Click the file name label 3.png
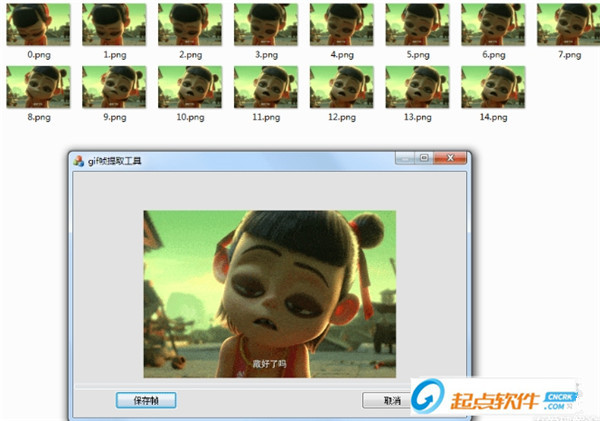The height and width of the screenshot is (421, 600). pos(266,55)
